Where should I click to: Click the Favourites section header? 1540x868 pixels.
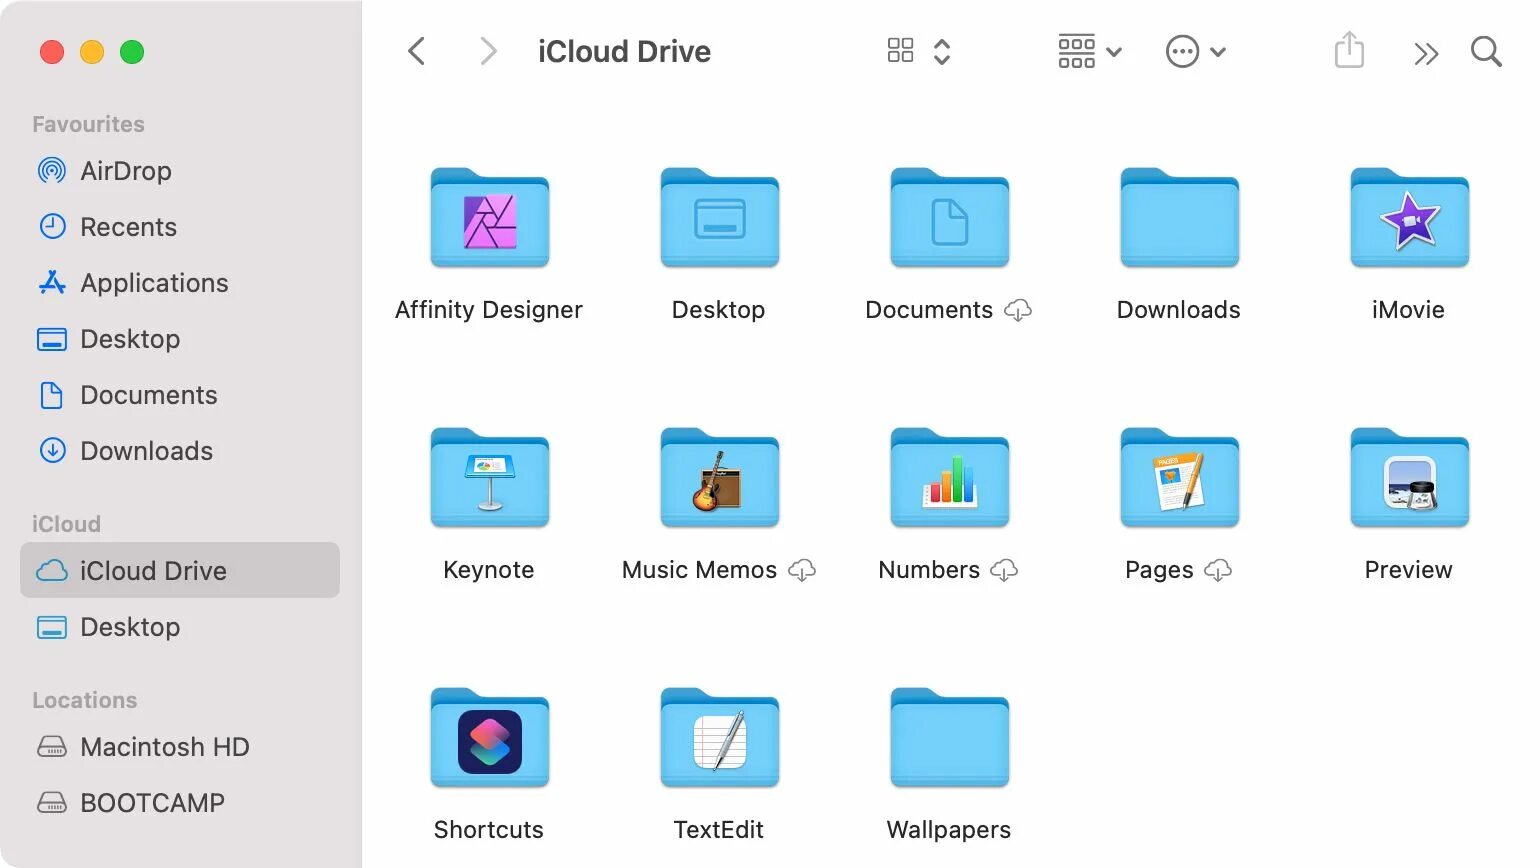click(x=88, y=124)
